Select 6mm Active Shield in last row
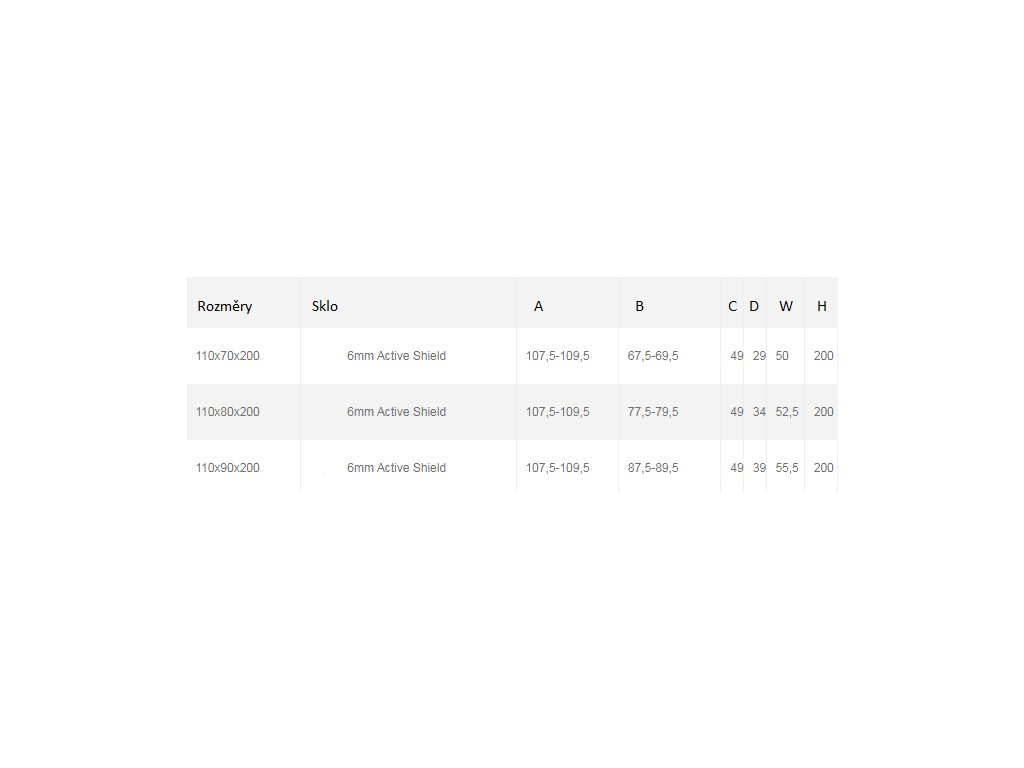Image resolution: width=1024 pixels, height=768 pixels. coord(396,468)
